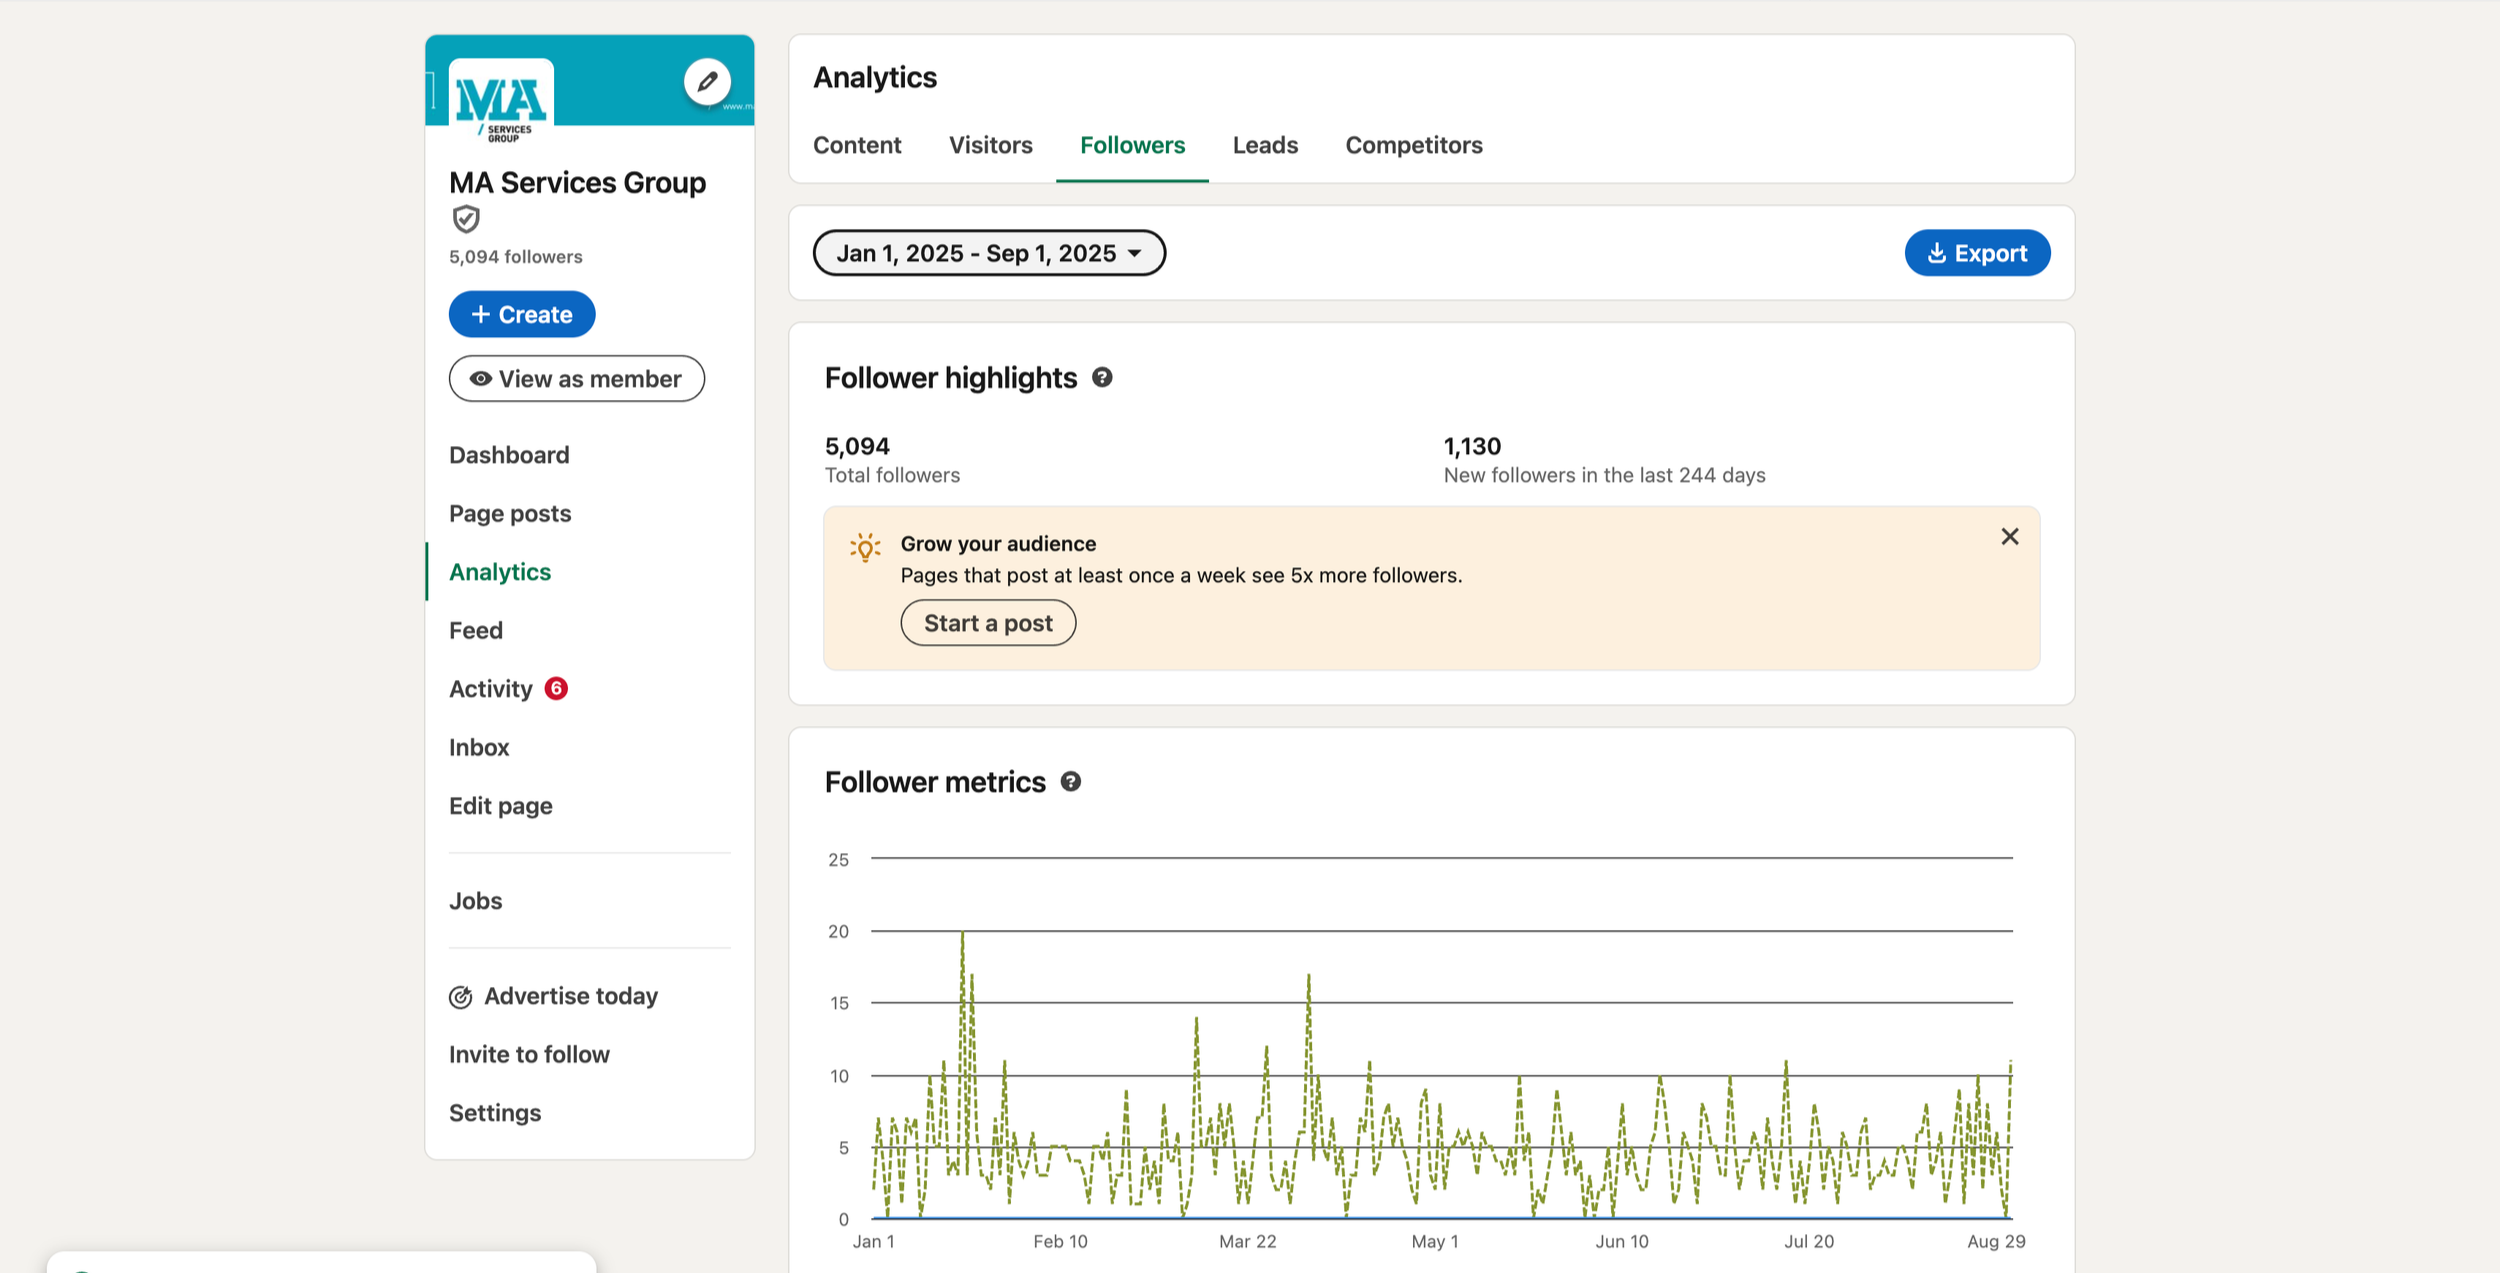This screenshot has width=2500, height=1273.
Task: Open Feed in sidebar
Action: pyautogui.click(x=476, y=631)
